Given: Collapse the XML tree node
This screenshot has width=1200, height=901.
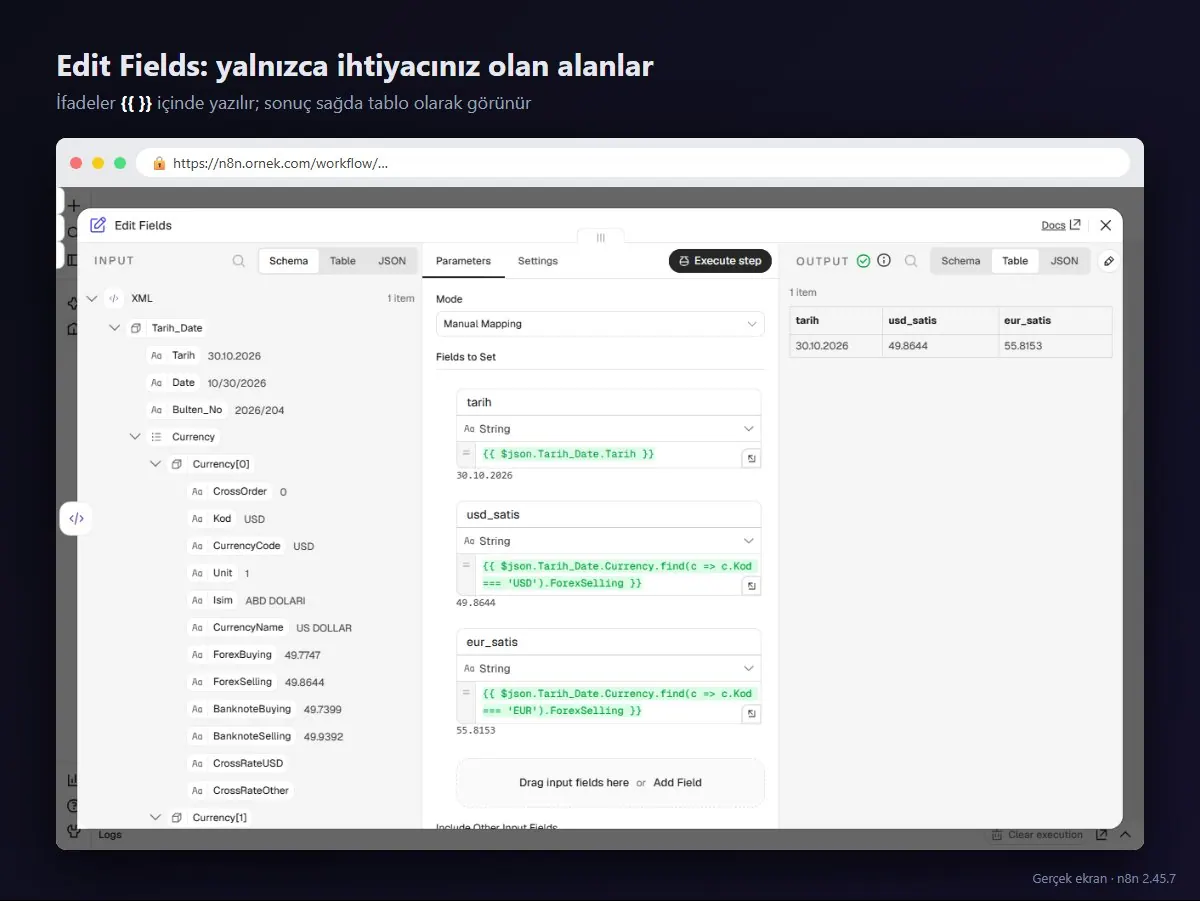Looking at the screenshot, I should pyautogui.click(x=93, y=298).
